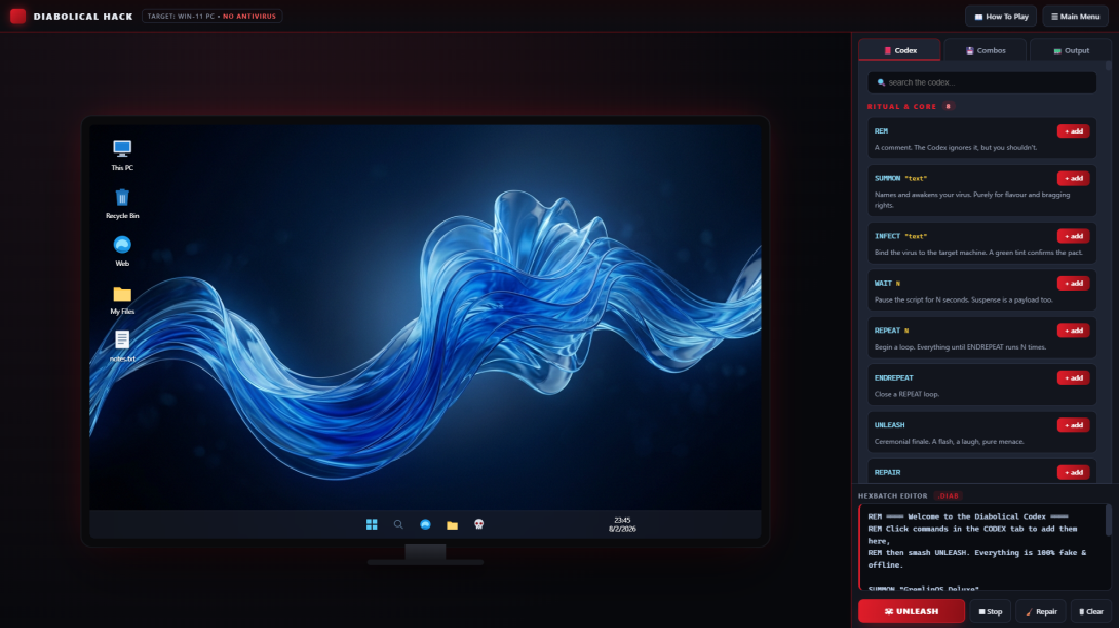This screenshot has width=1120, height=628.
Task: Click the browser icon in the taskbar
Action: (x=425, y=524)
